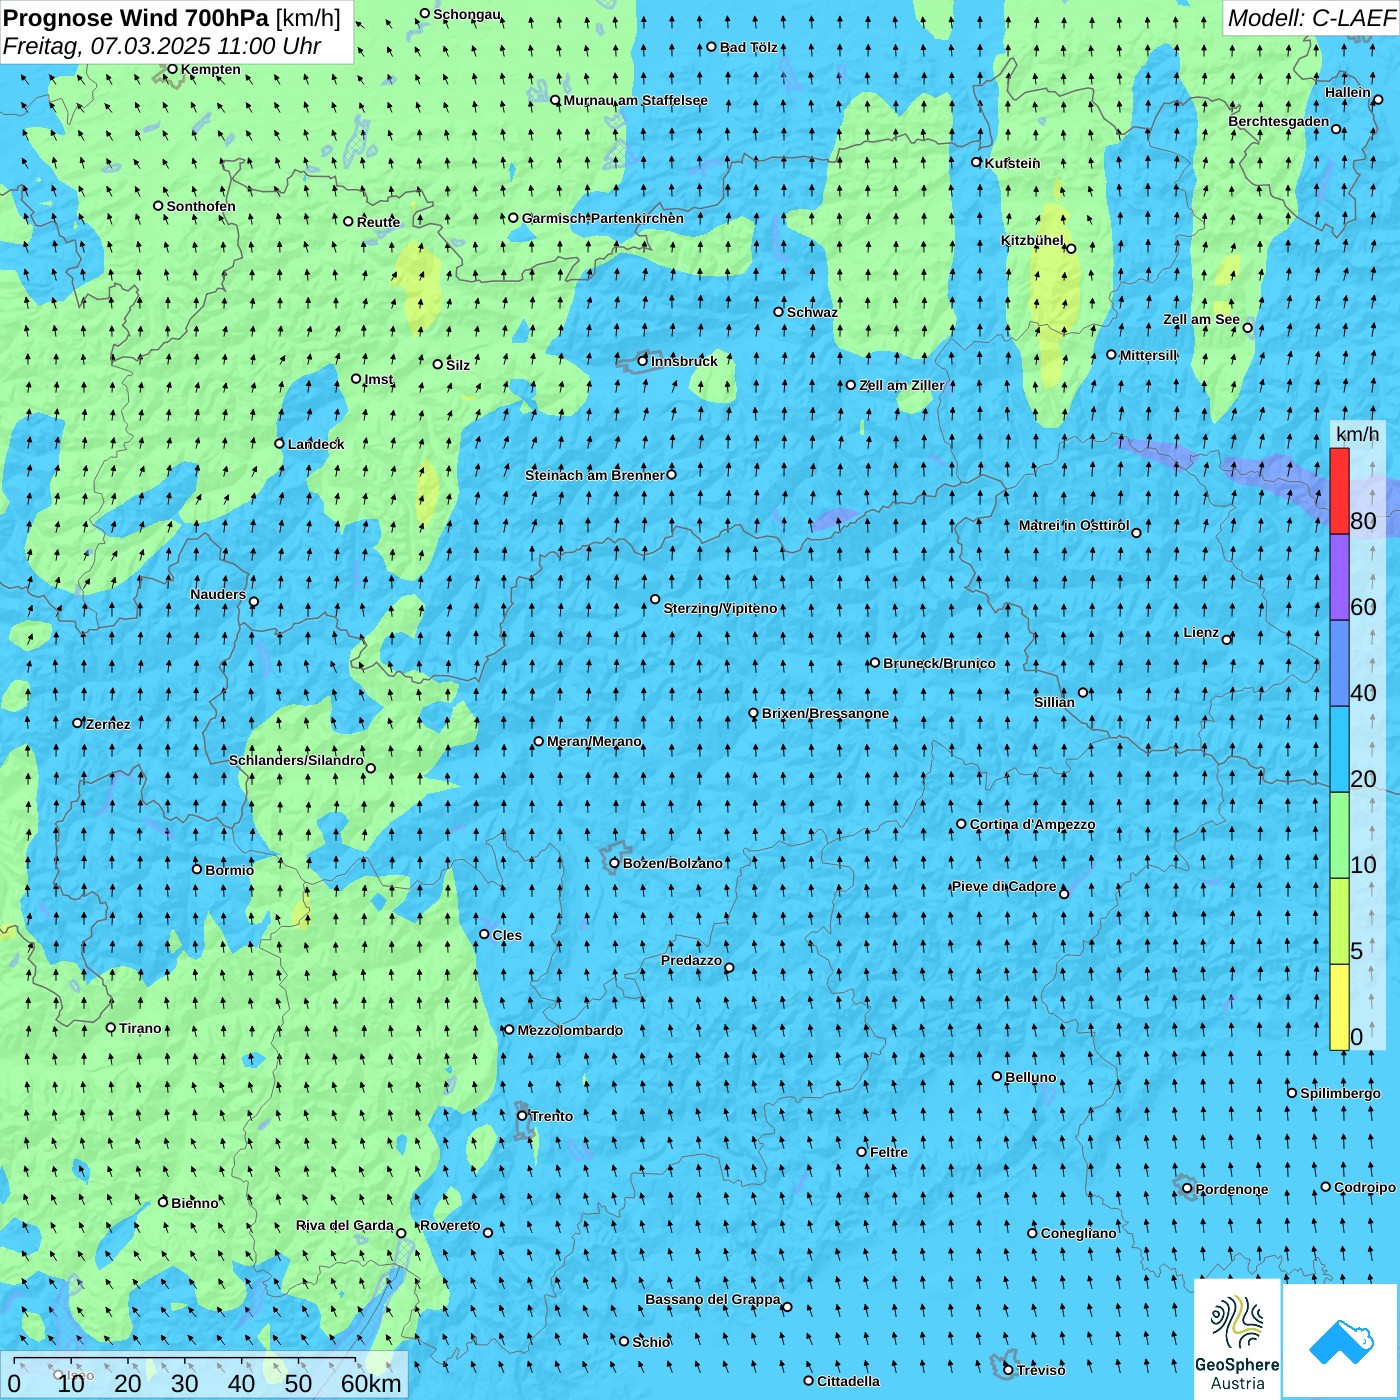Image resolution: width=1400 pixels, height=1400 pixels.
Task: Click the 'Berchtesgaden' label
Action: click(x=1279, y=121)
